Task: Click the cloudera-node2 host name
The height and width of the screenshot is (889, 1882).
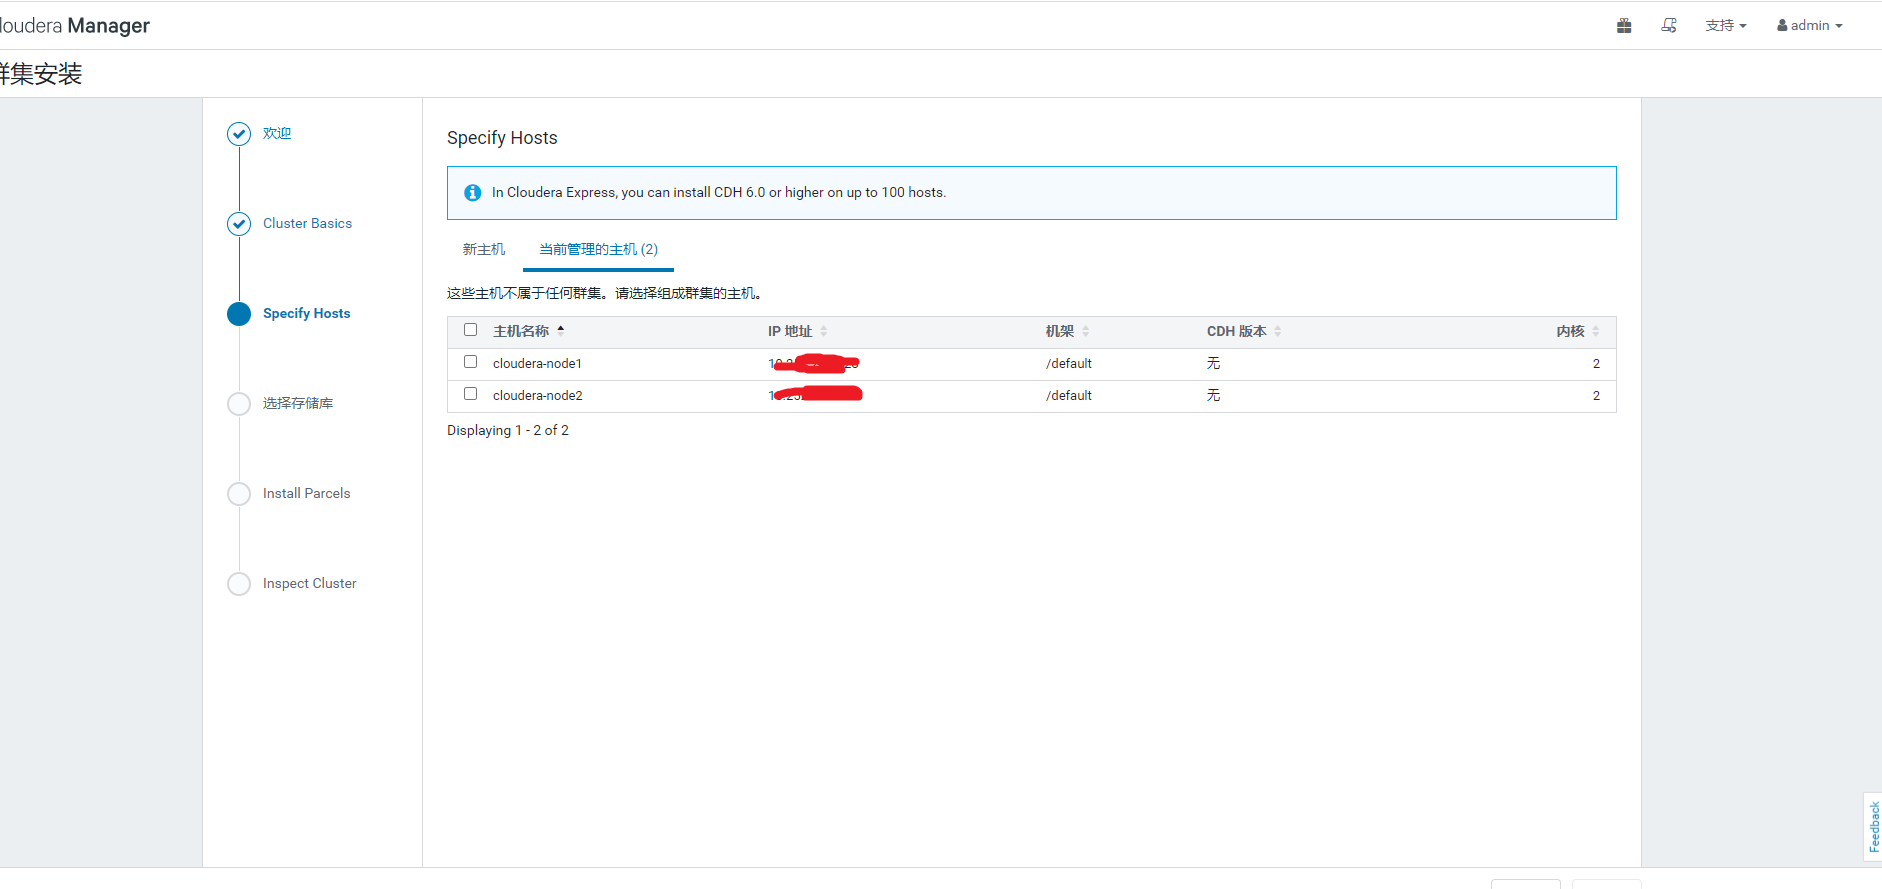Action: click(x=537, y=396)
